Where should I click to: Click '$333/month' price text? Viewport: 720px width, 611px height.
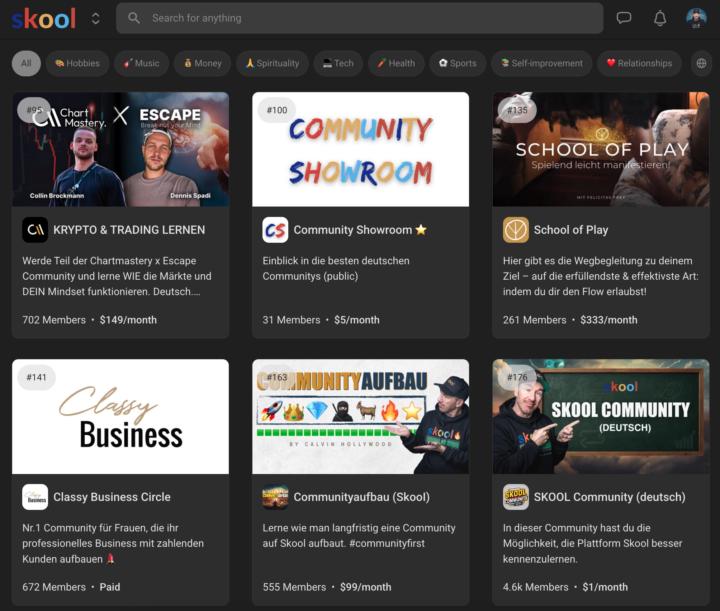[x=609, y=320]
